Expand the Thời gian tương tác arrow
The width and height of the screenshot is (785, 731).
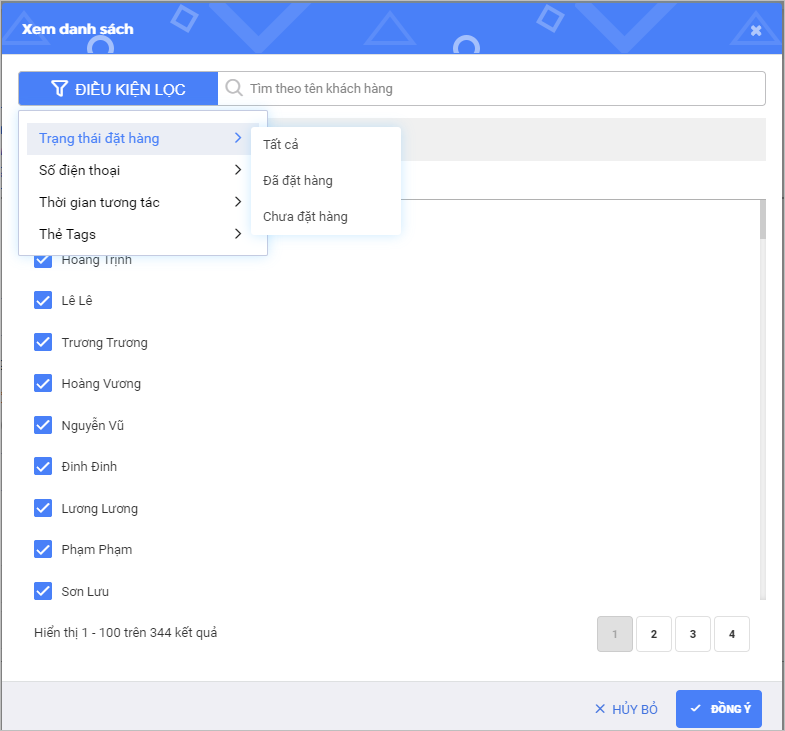tap(238, 202)
